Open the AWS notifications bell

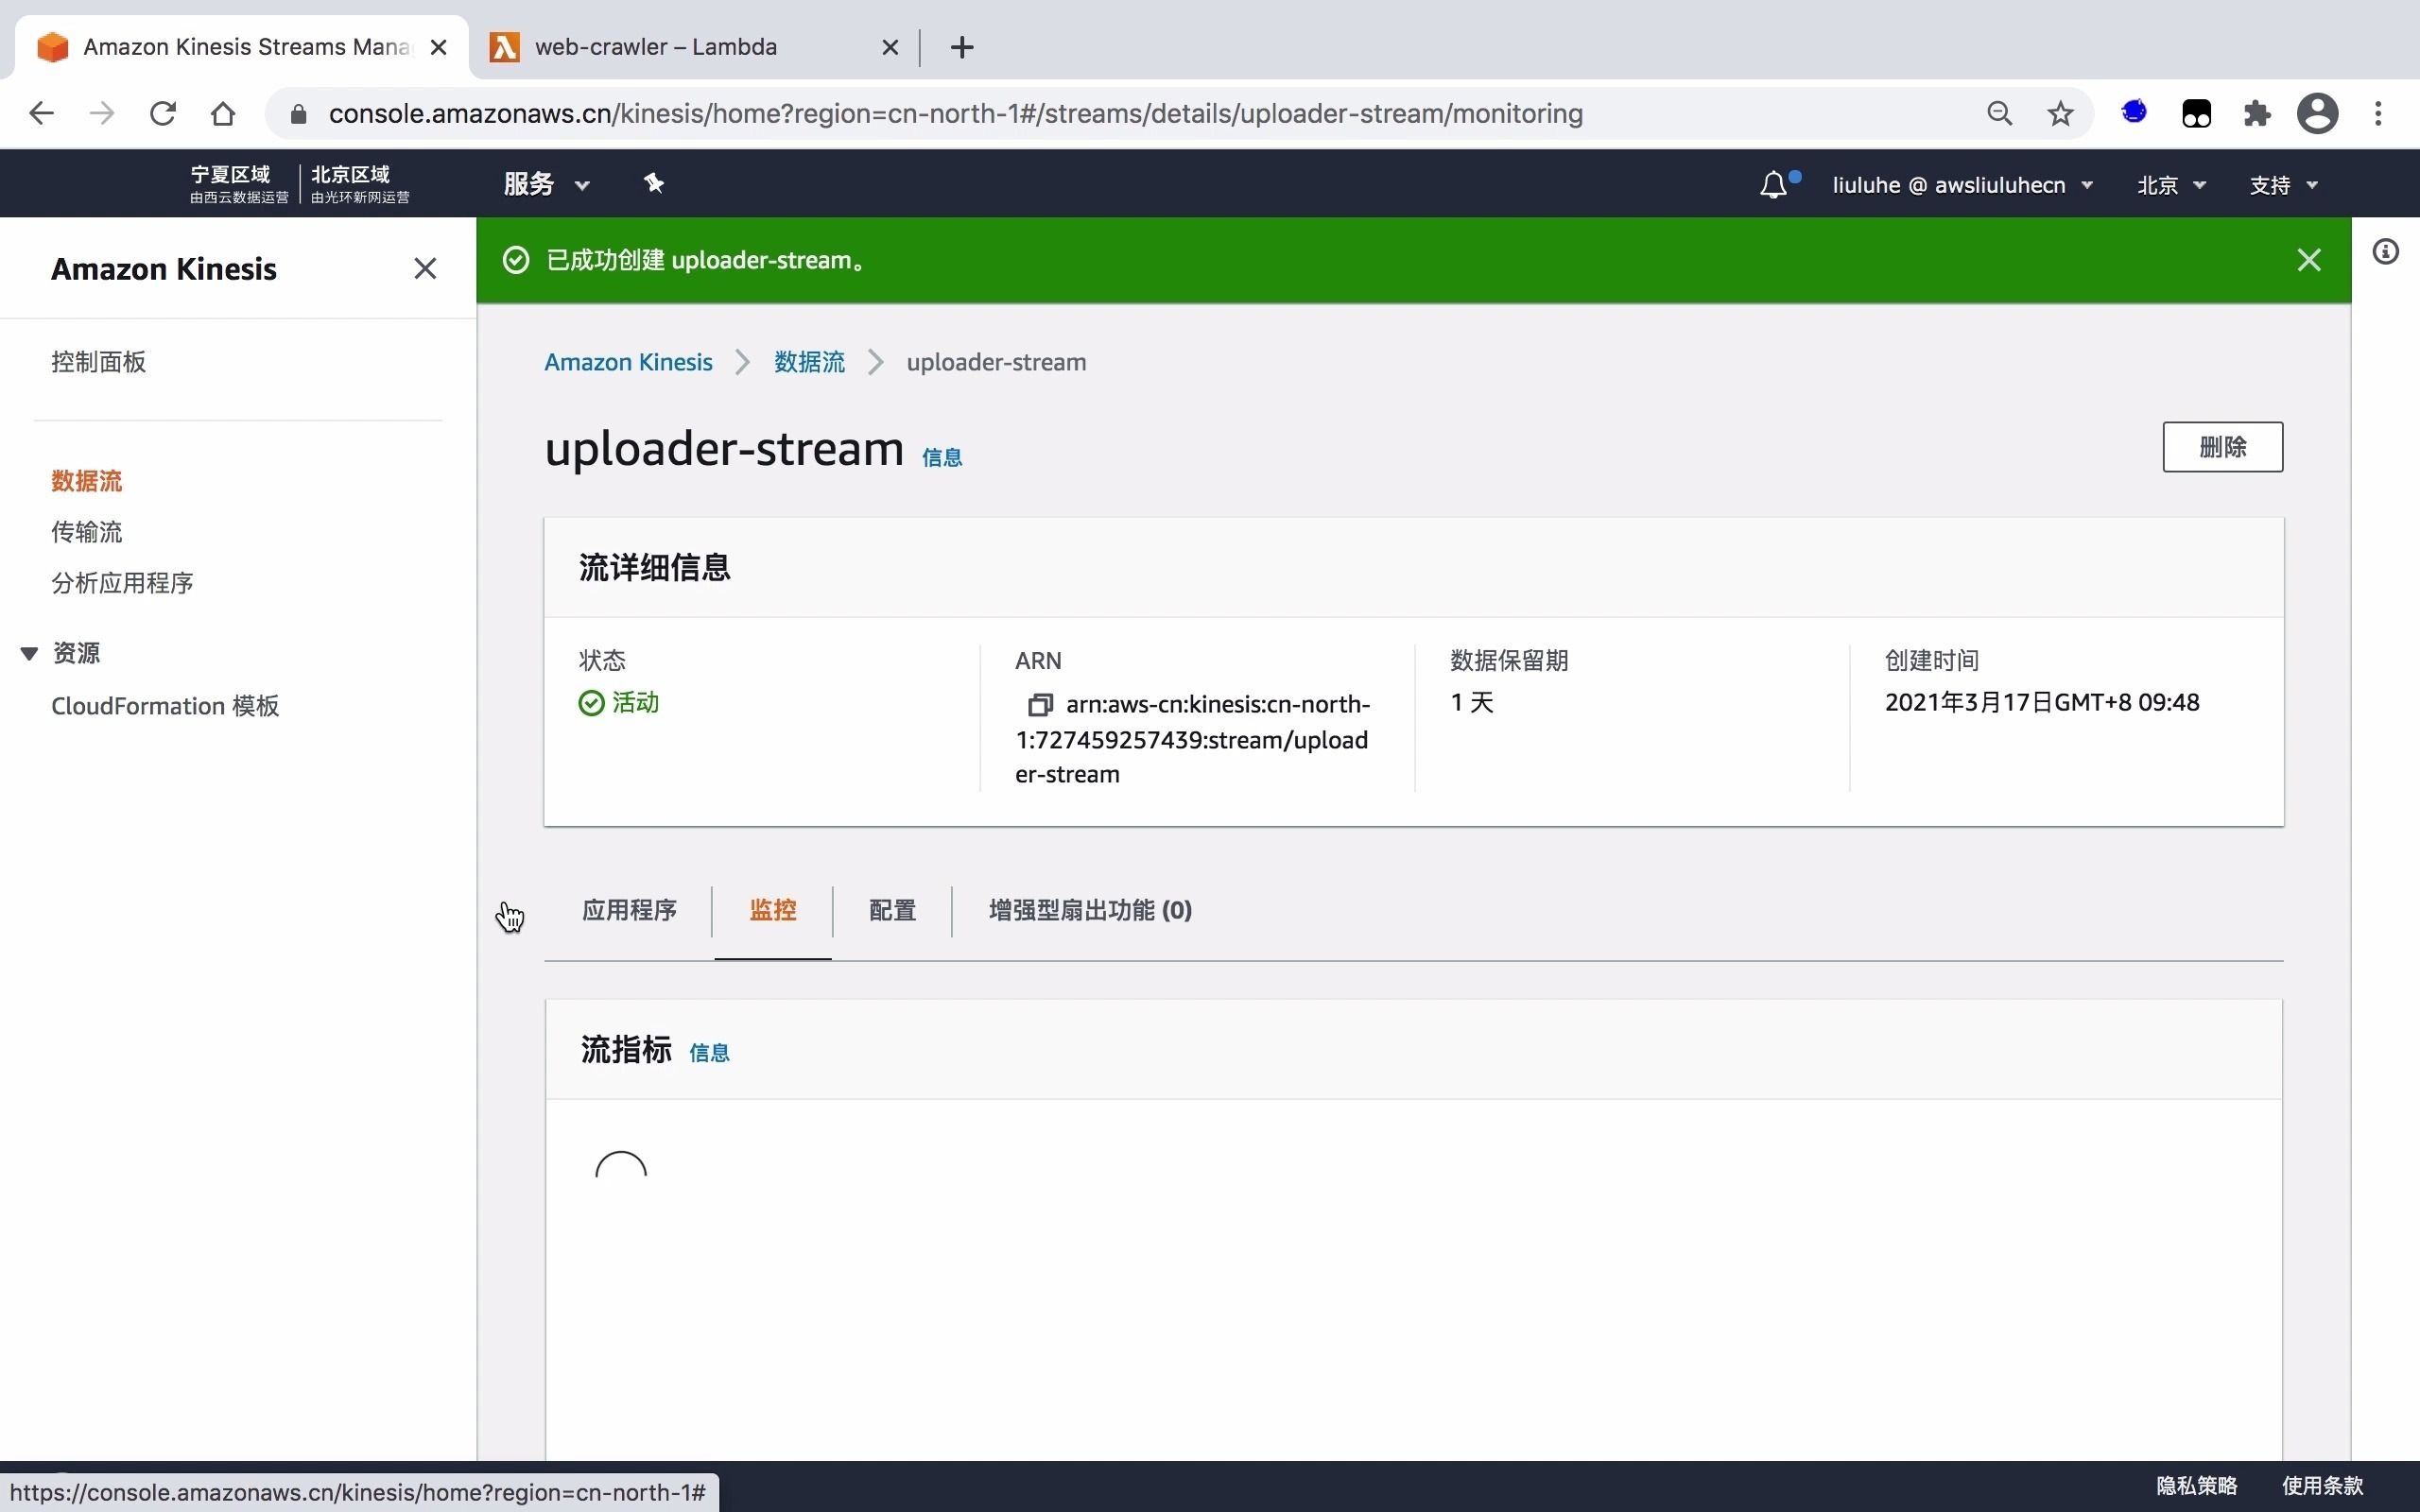(x=1773, y=185)
